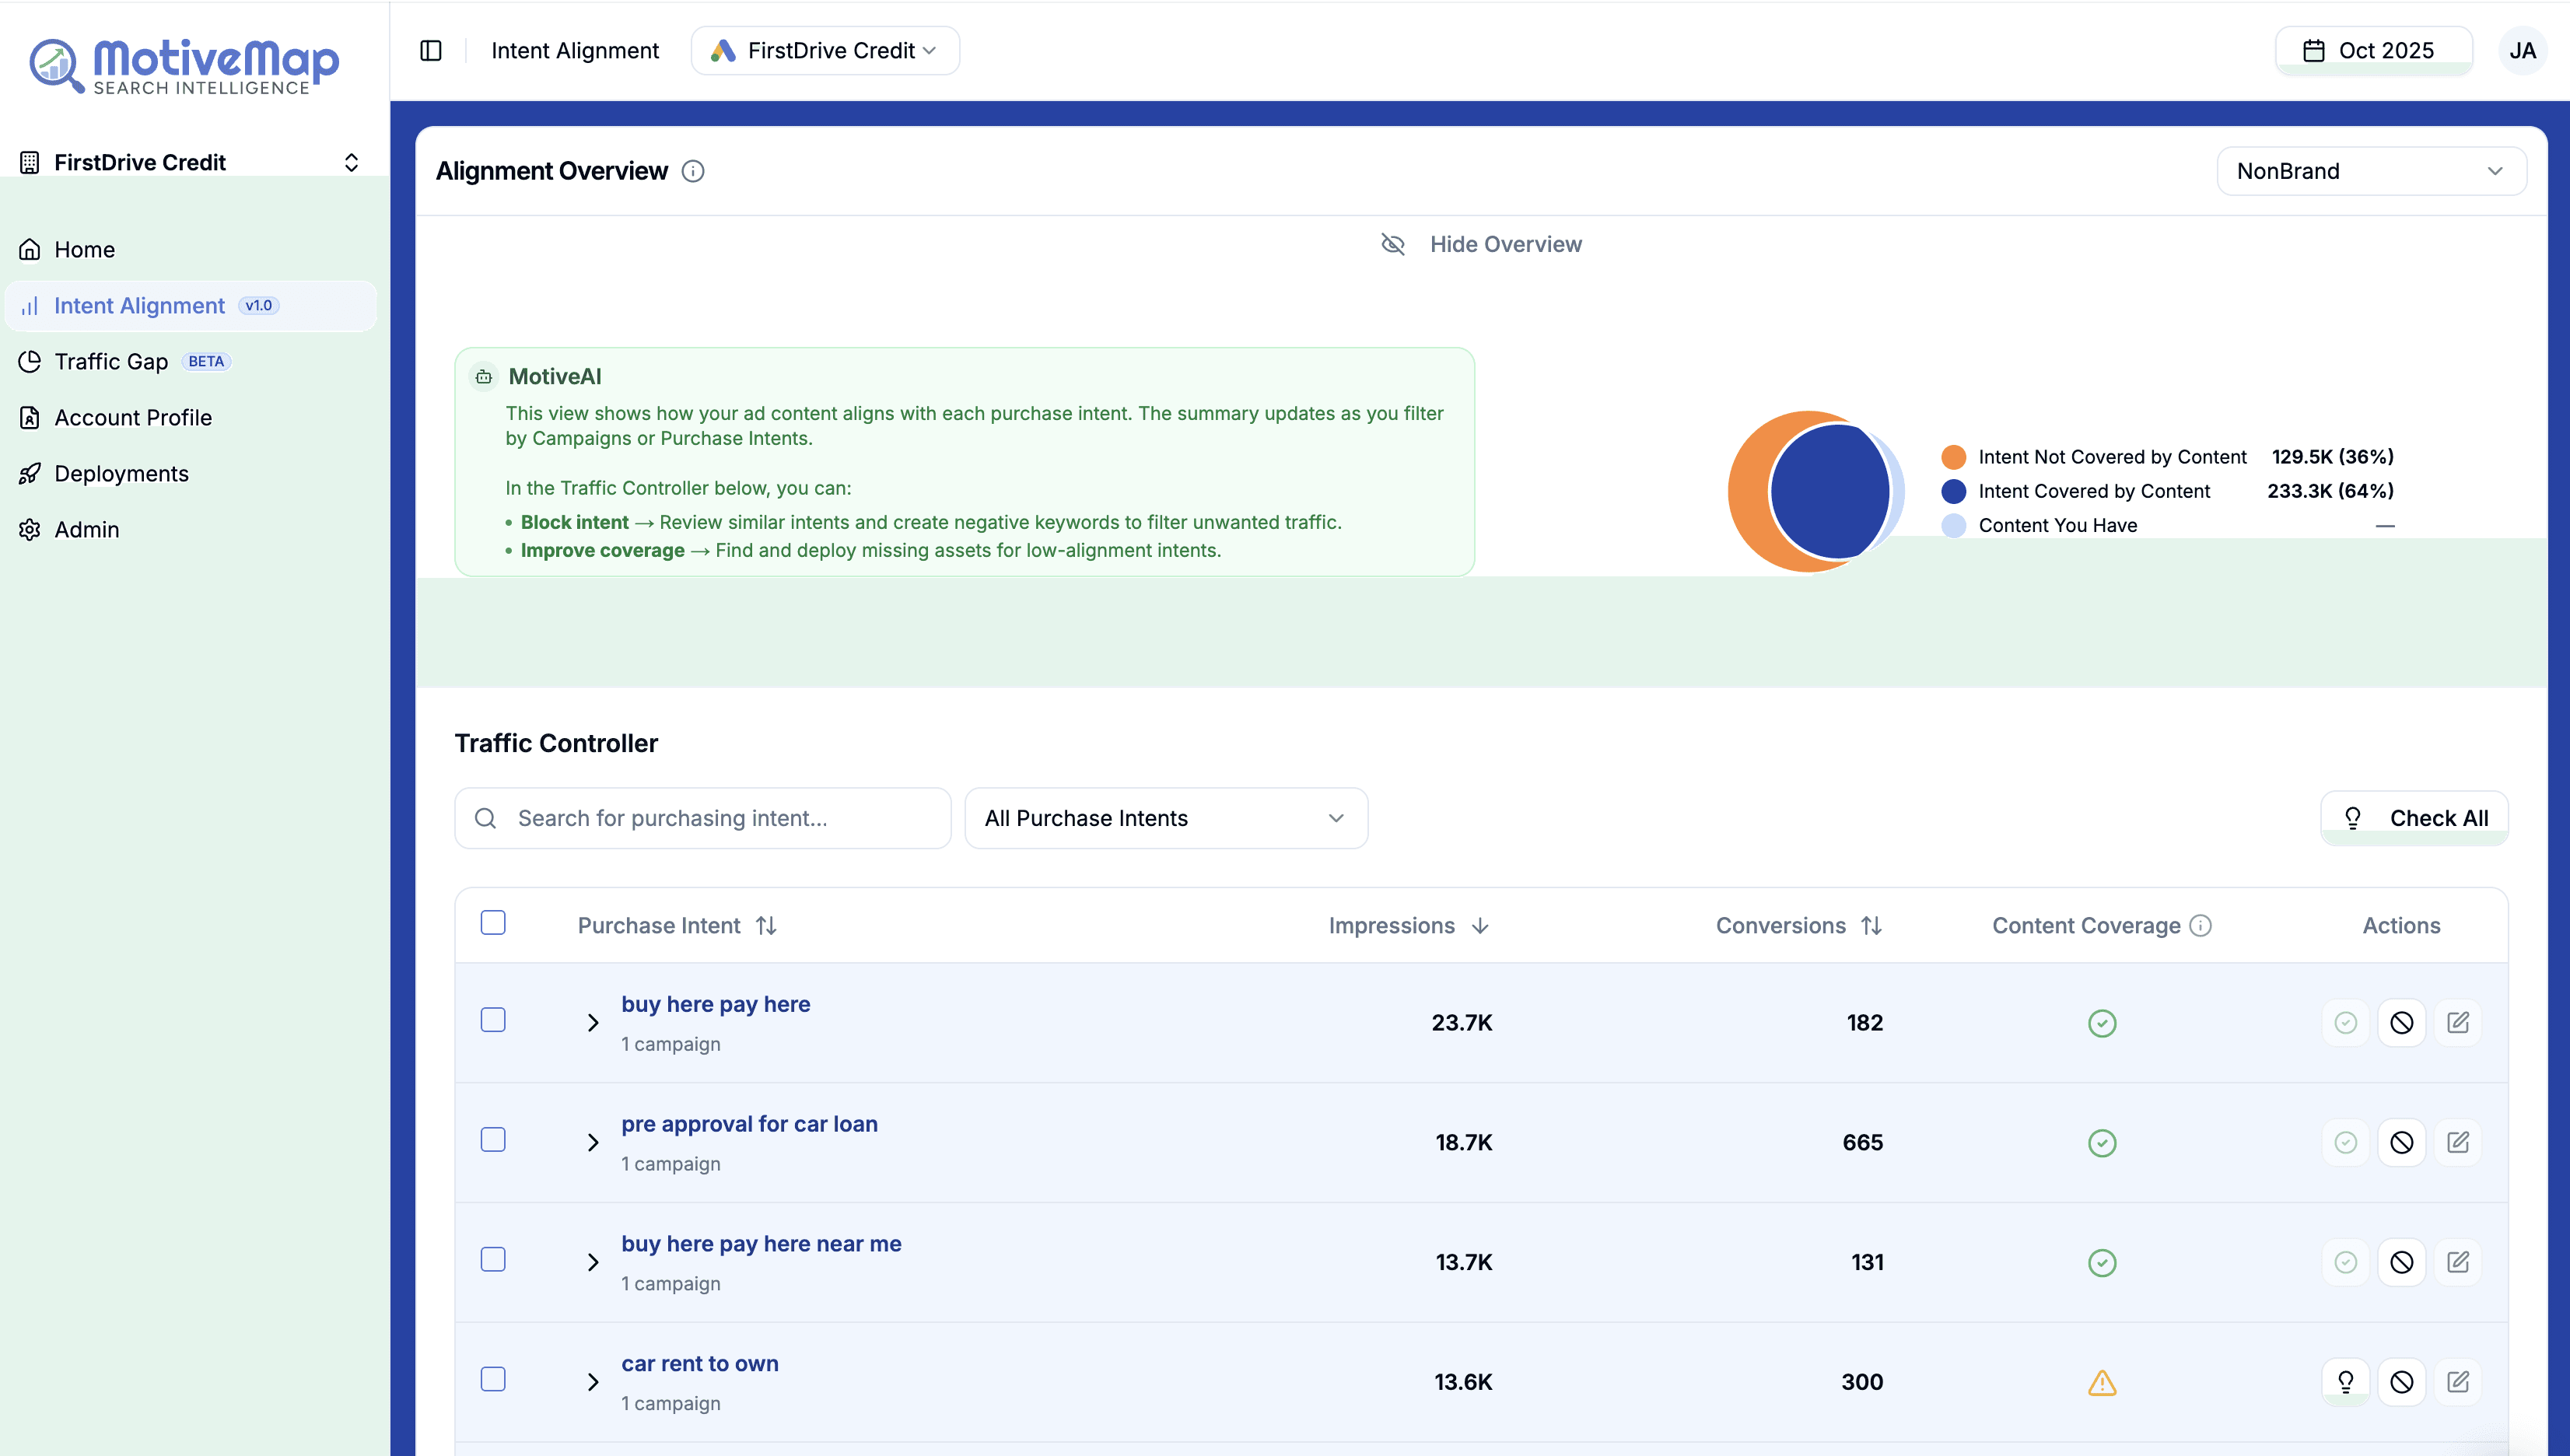Open the All Purchase Intents dropdown
The image size is (2570, 1456).
tap(1165, 819)
